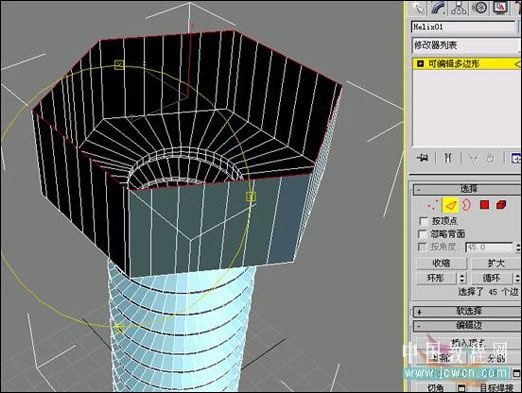Select Edge sub-object level icon
This screenshot has width=522, height=393.
click(450, 205)
